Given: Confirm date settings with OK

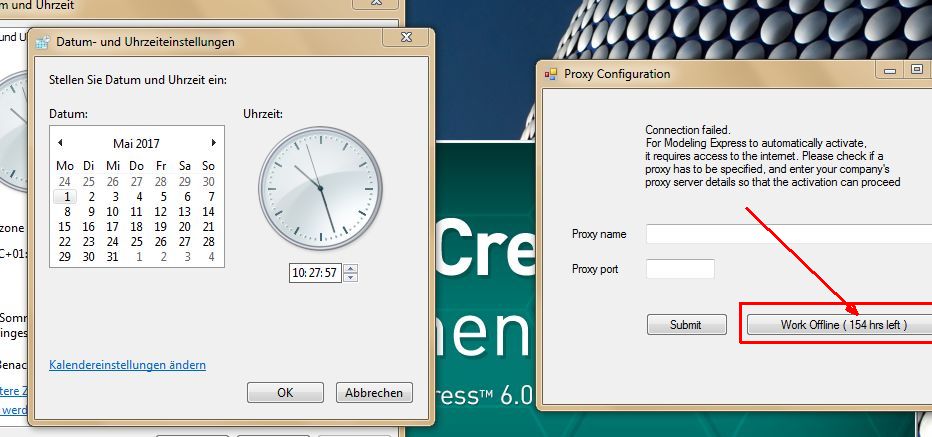Looking at the screenshot, I should [x=285, y=392].
